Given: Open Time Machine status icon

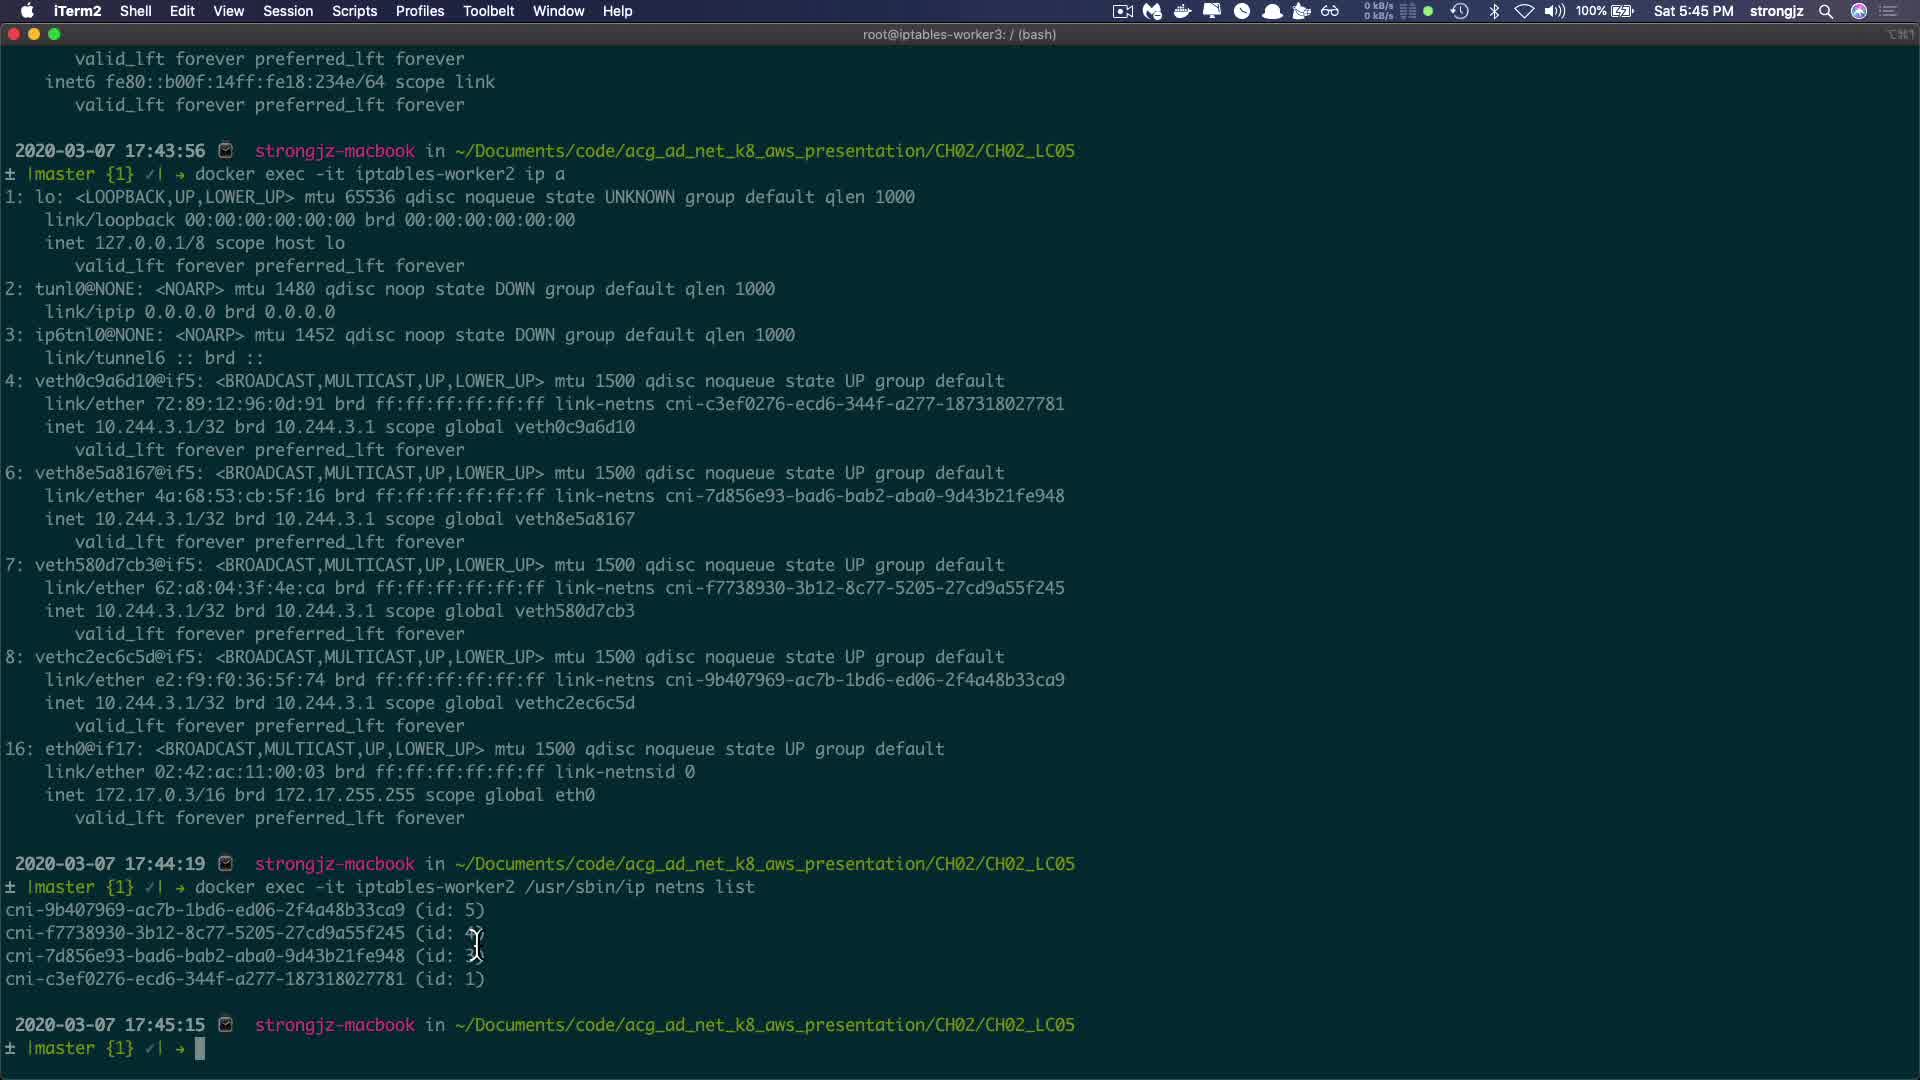Looking at the screenshot, I should pyautogui.click(x=1459, y=11).
